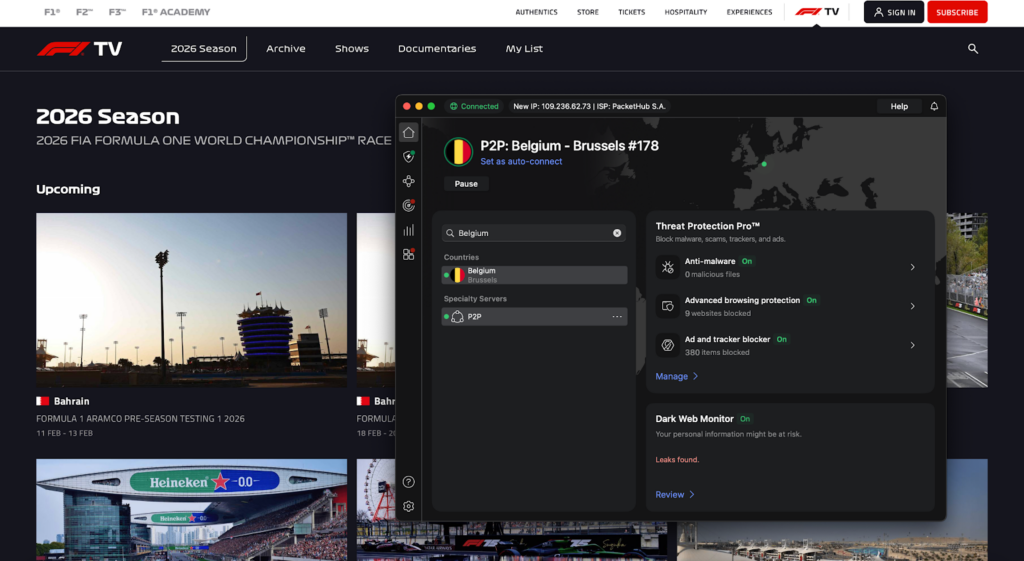Click Set as auto-connect link

click(x=521, y=161)
